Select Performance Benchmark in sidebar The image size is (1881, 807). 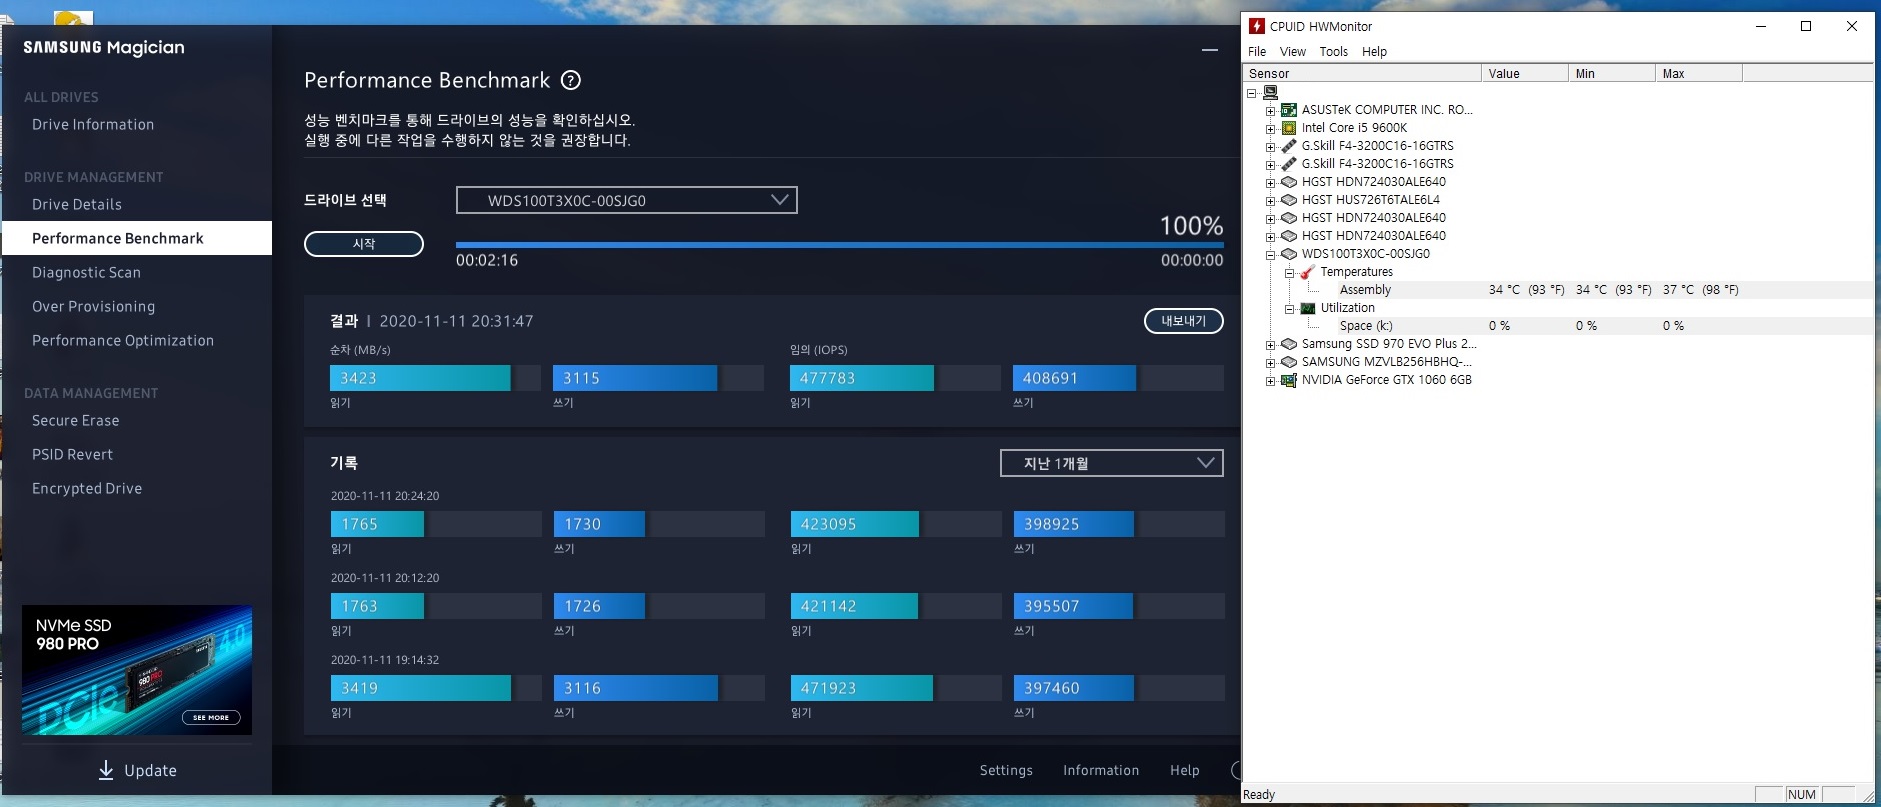(x=137, y=238)
